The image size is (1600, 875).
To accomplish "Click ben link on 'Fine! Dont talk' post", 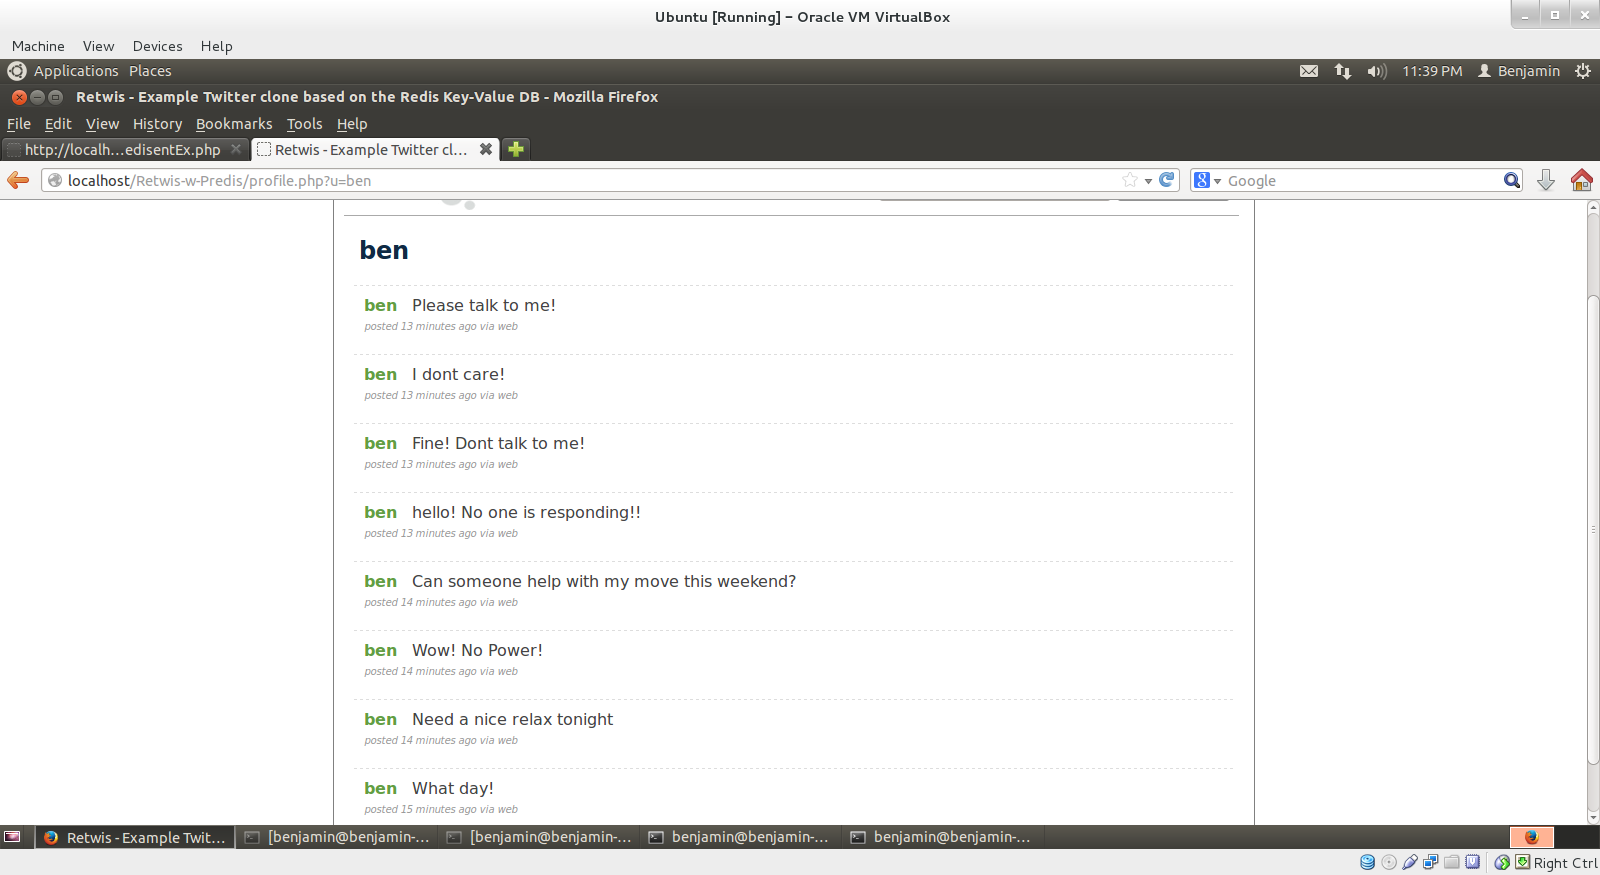I will click(x=380, y=443).
